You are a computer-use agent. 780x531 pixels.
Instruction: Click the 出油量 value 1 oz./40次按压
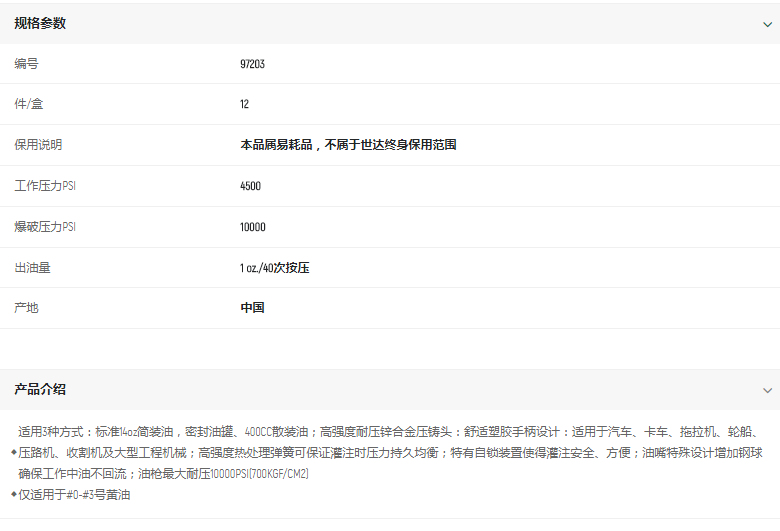pos(275,268)
